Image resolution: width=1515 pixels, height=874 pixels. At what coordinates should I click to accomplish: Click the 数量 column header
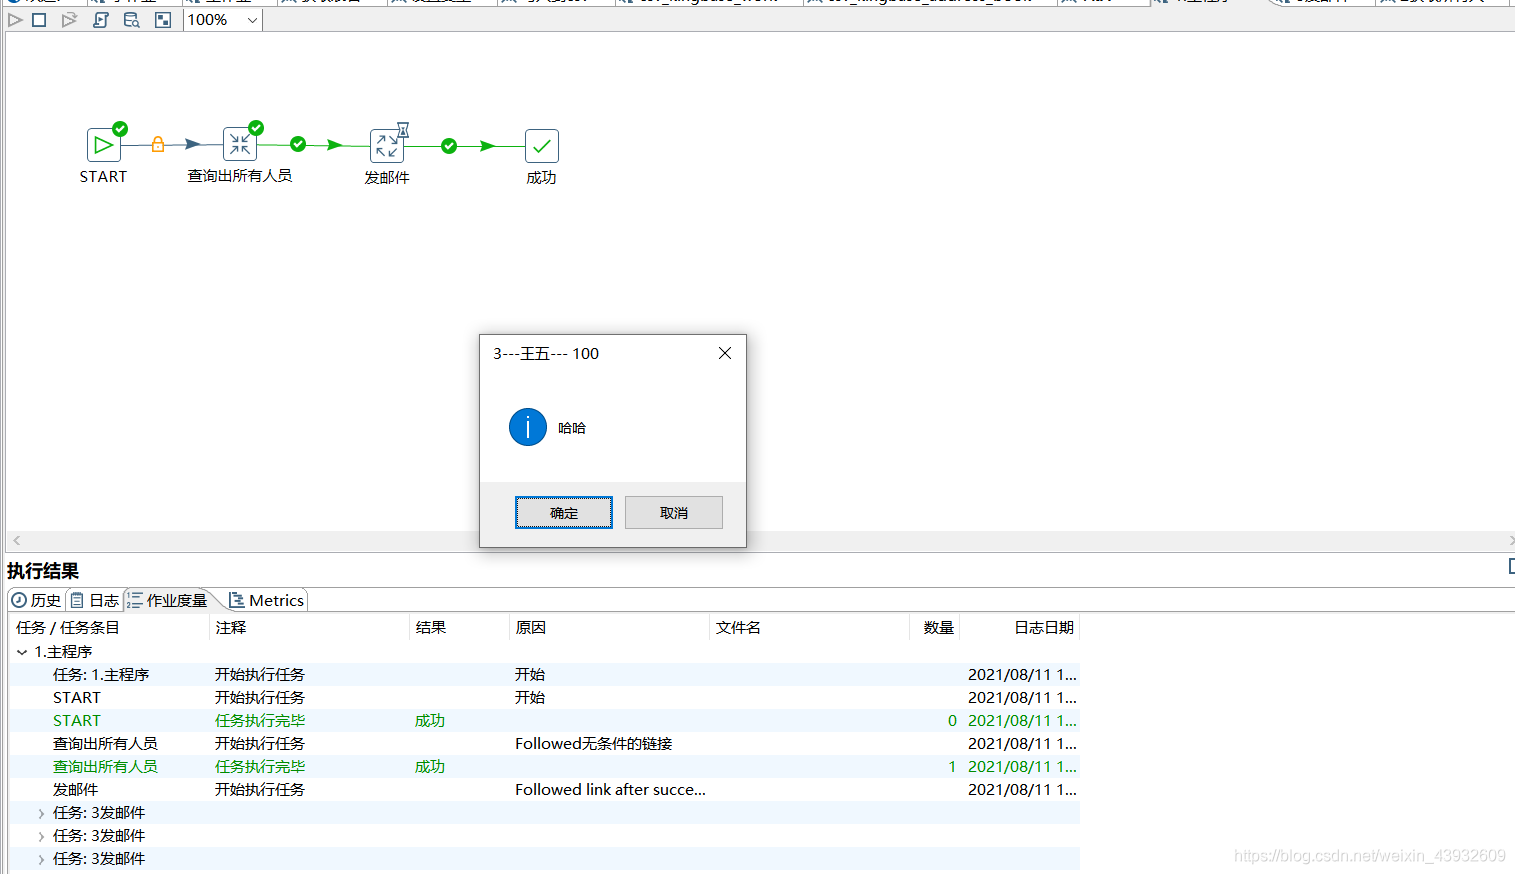[x=935, y=627]
